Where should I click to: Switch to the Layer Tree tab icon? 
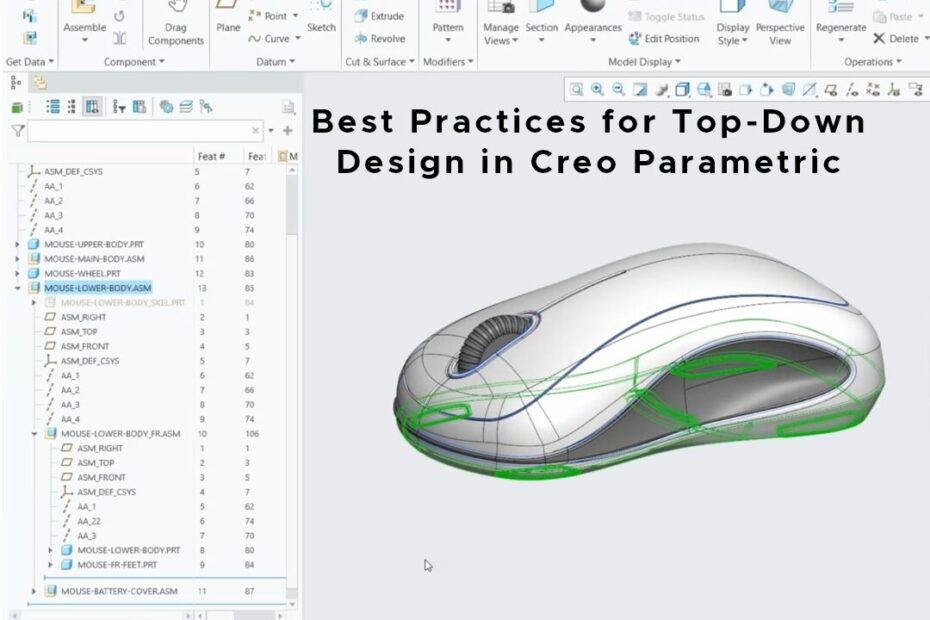pos(40,82)
